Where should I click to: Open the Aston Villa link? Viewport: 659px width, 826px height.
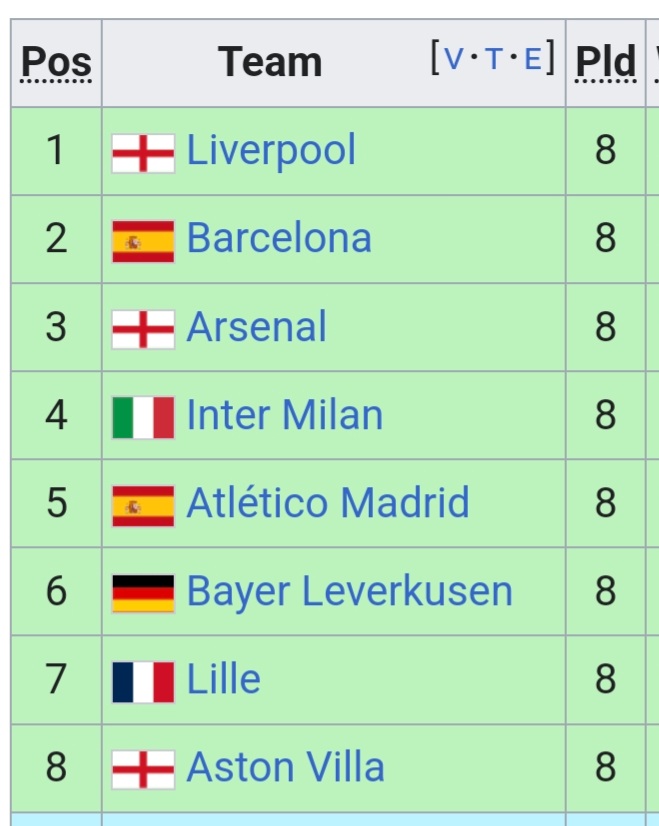[x=286, y=767]
